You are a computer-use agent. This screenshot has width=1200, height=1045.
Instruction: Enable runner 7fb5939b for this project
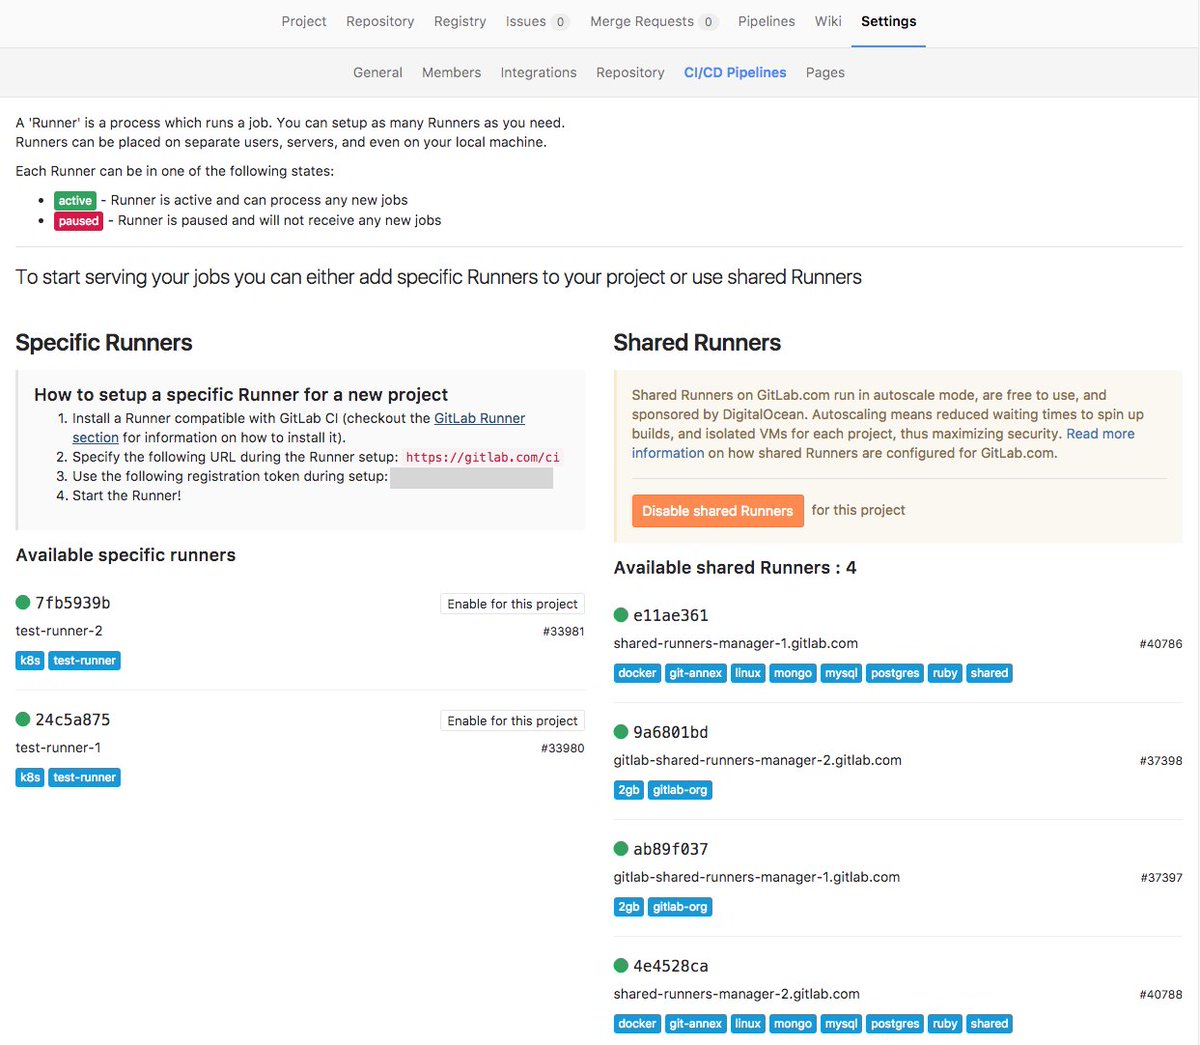pos(512,604)
